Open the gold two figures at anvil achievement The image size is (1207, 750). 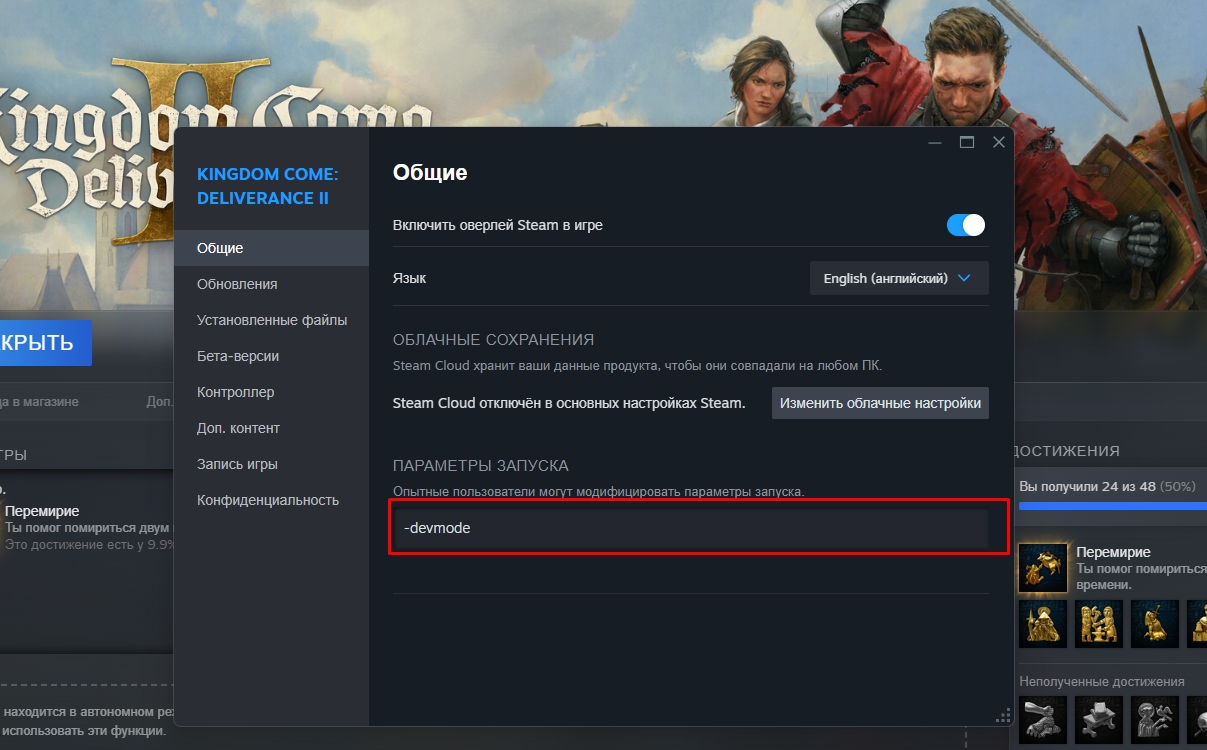pos(1099,624)
